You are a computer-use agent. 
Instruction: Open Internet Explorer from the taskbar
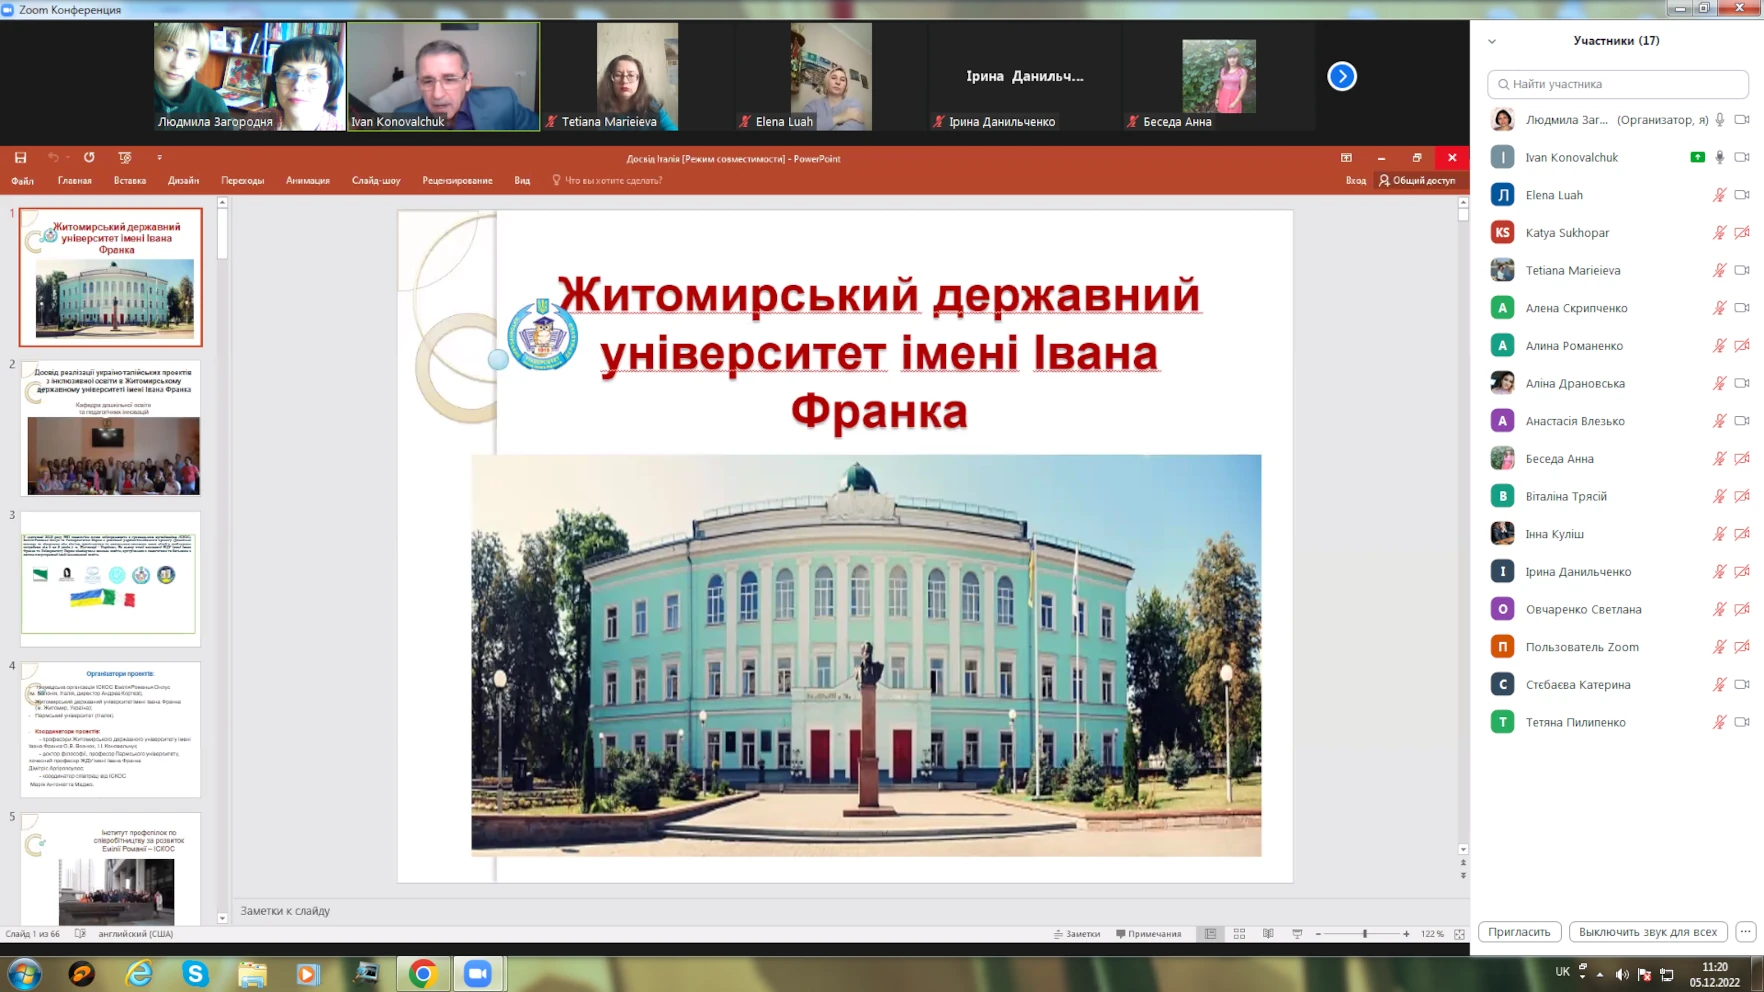click(x=138, y=974)
